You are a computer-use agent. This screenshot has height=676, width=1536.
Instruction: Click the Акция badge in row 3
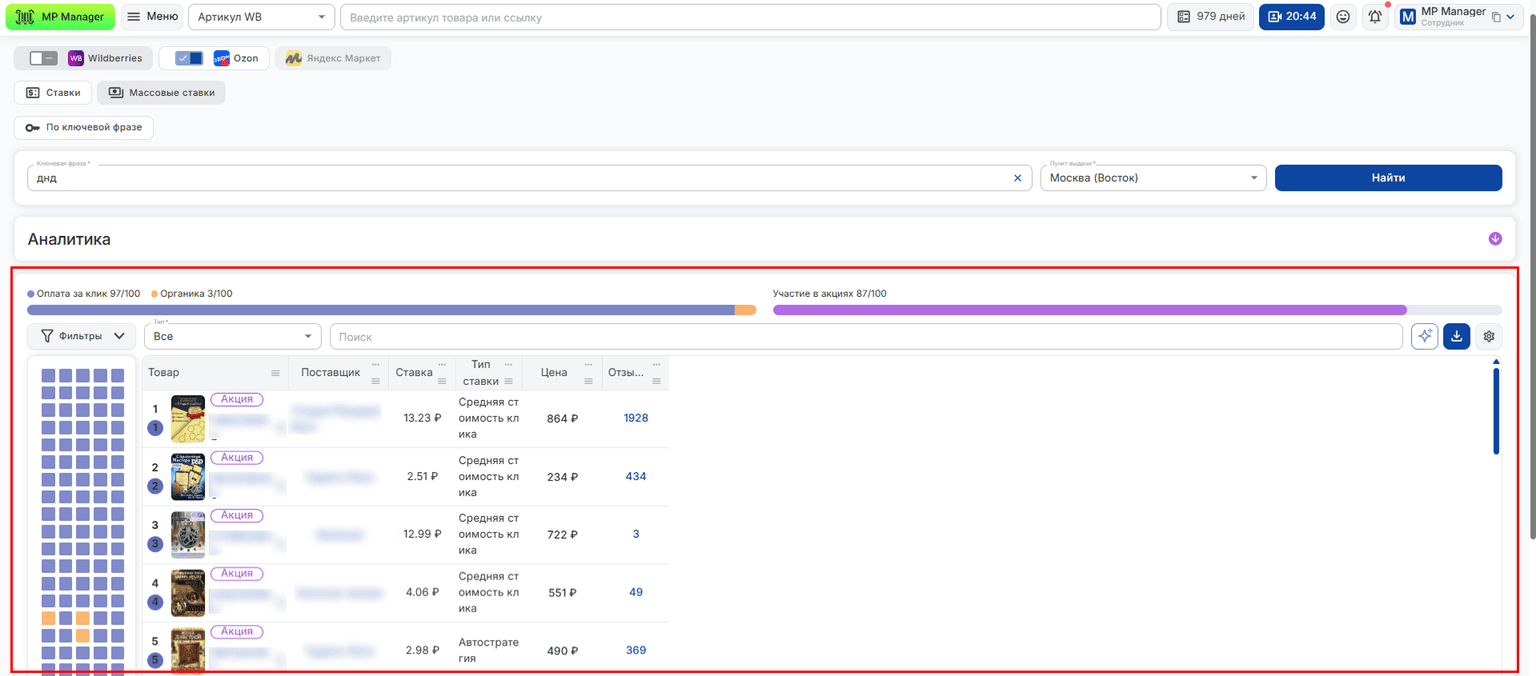(237, 515)
